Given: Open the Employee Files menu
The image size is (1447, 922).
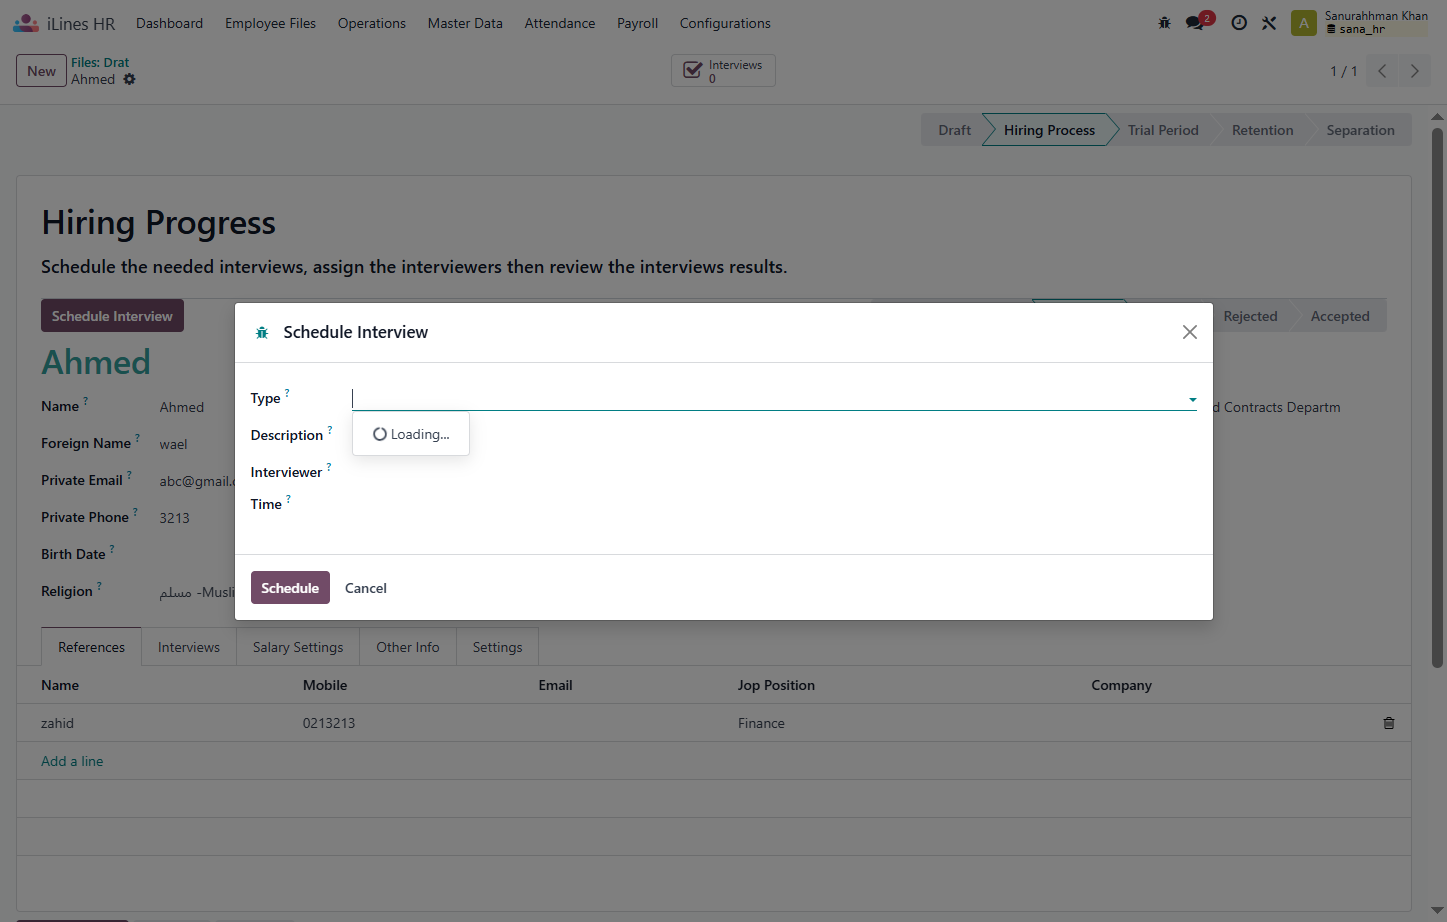Looking at the screenshot, I should [x=270, y=23].
